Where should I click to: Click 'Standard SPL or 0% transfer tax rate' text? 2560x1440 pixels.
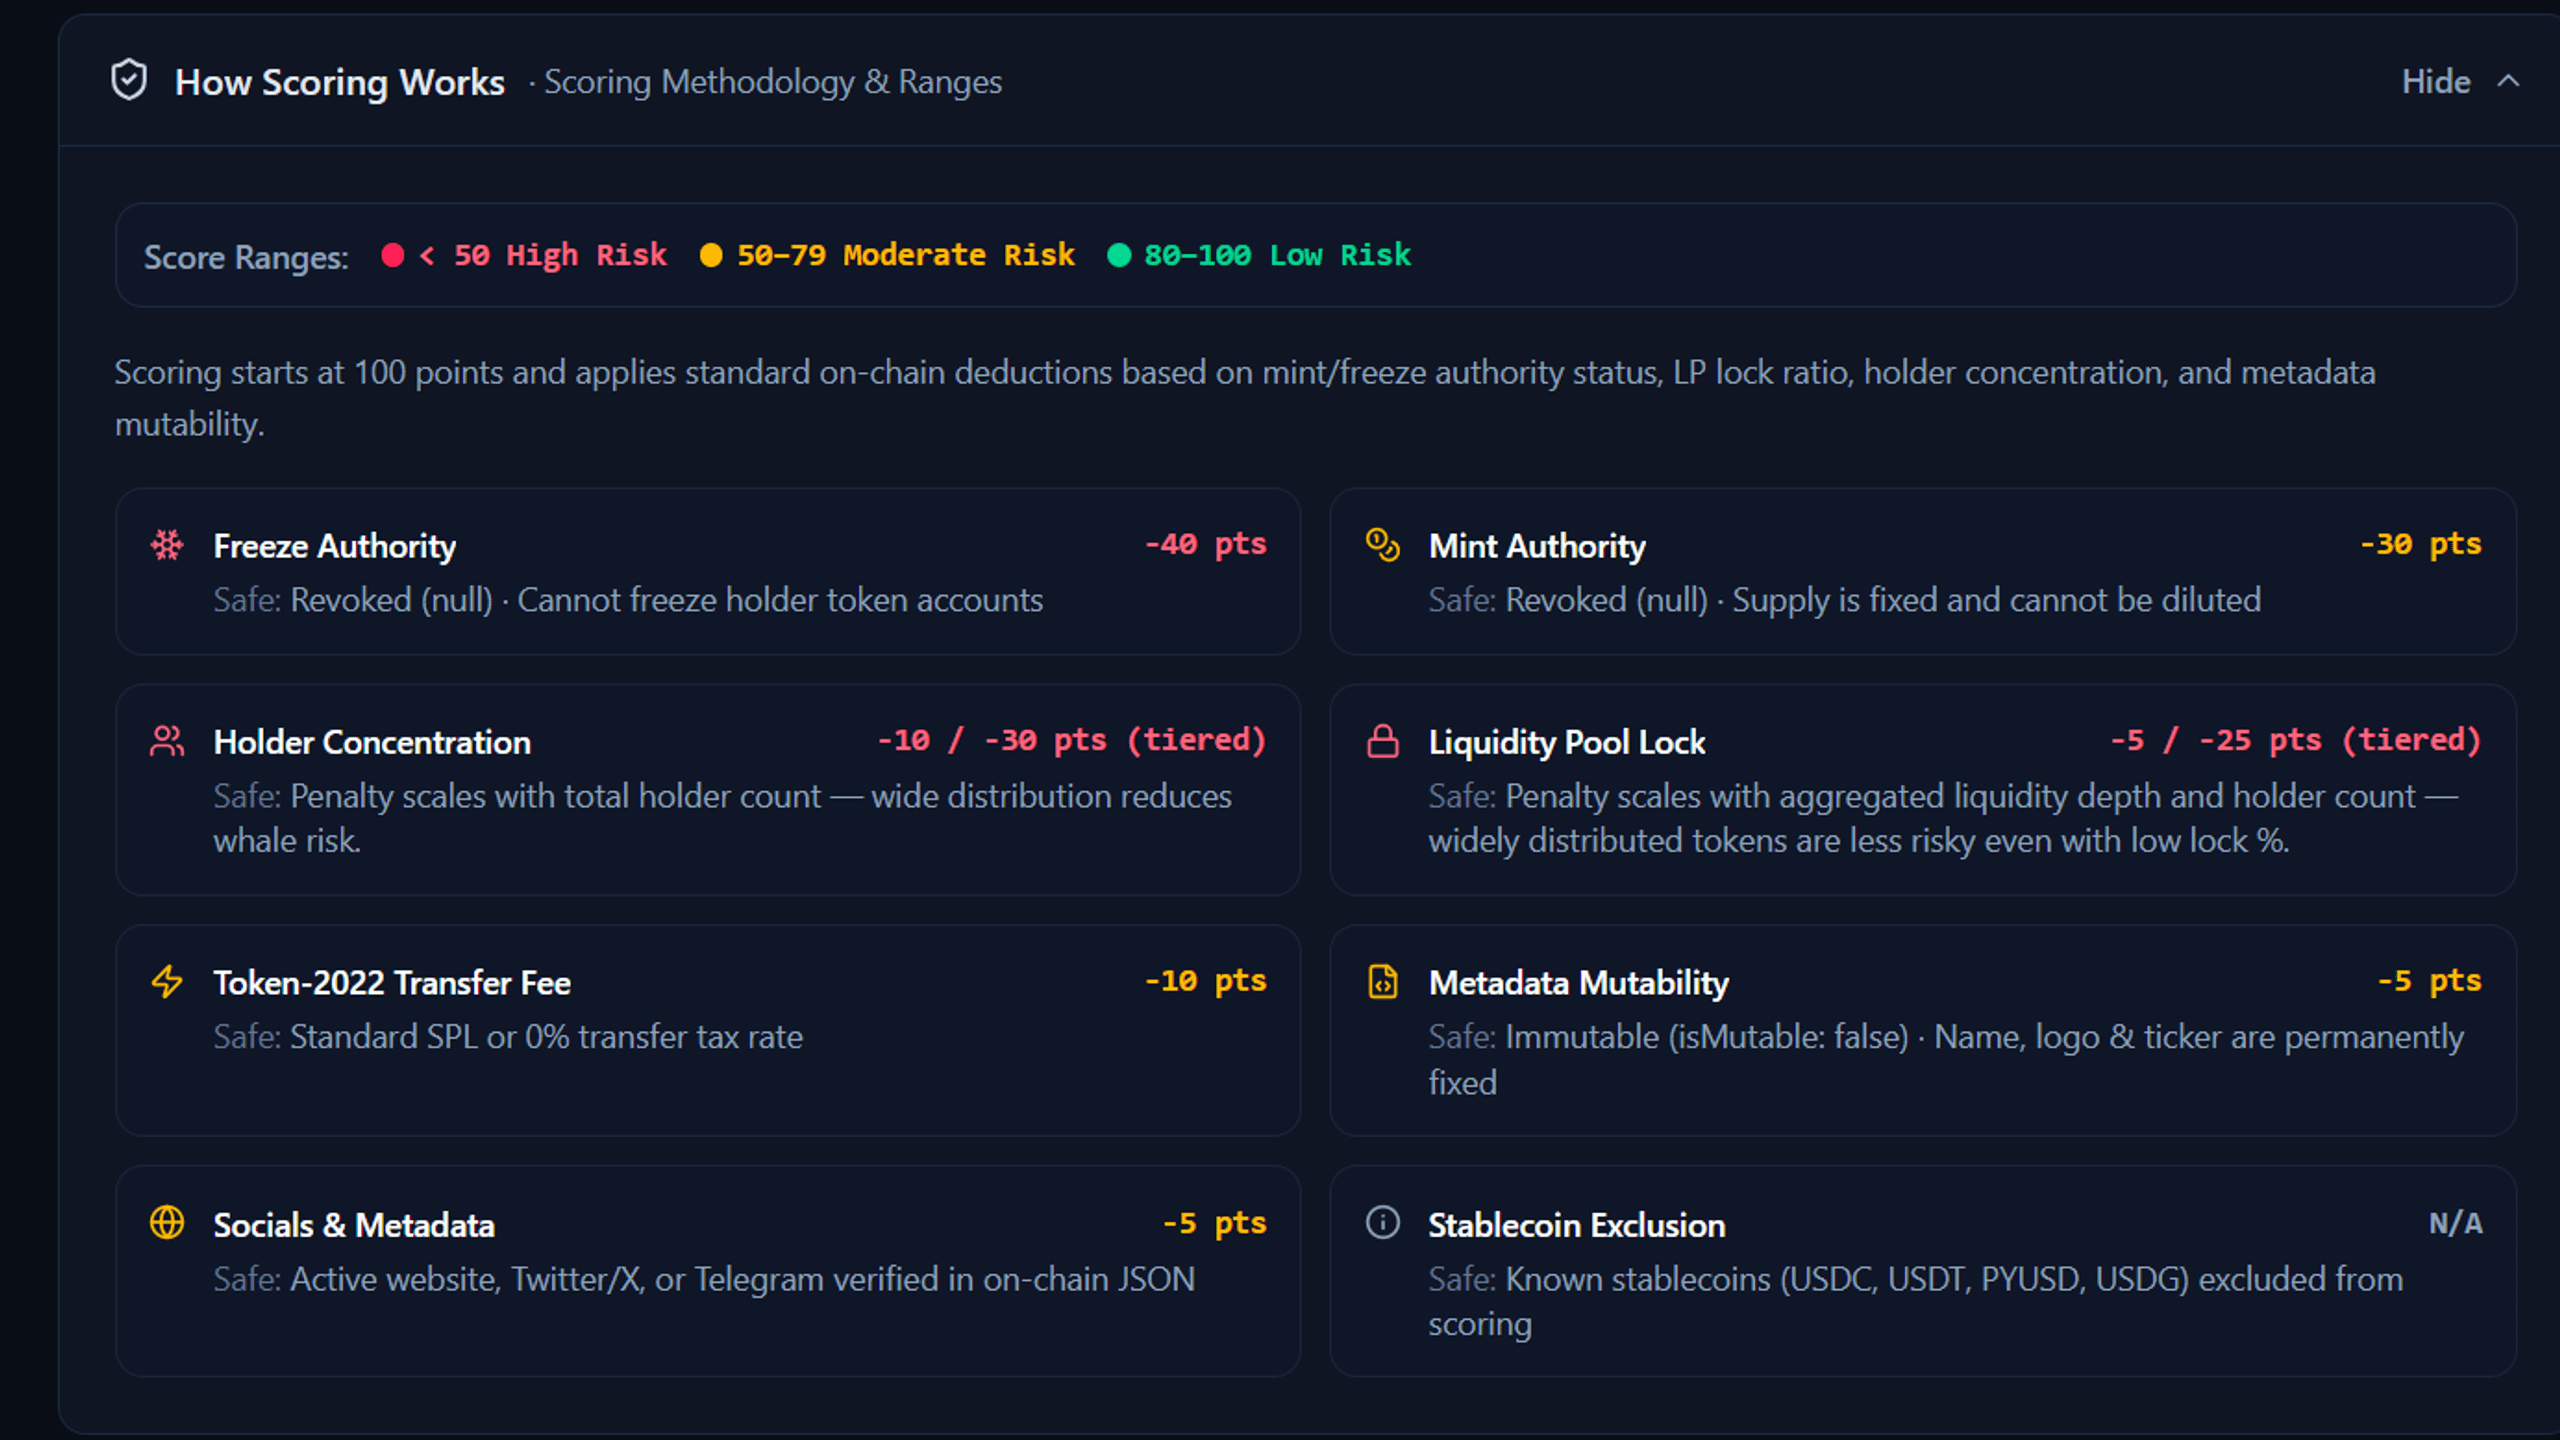(546, 1037)
